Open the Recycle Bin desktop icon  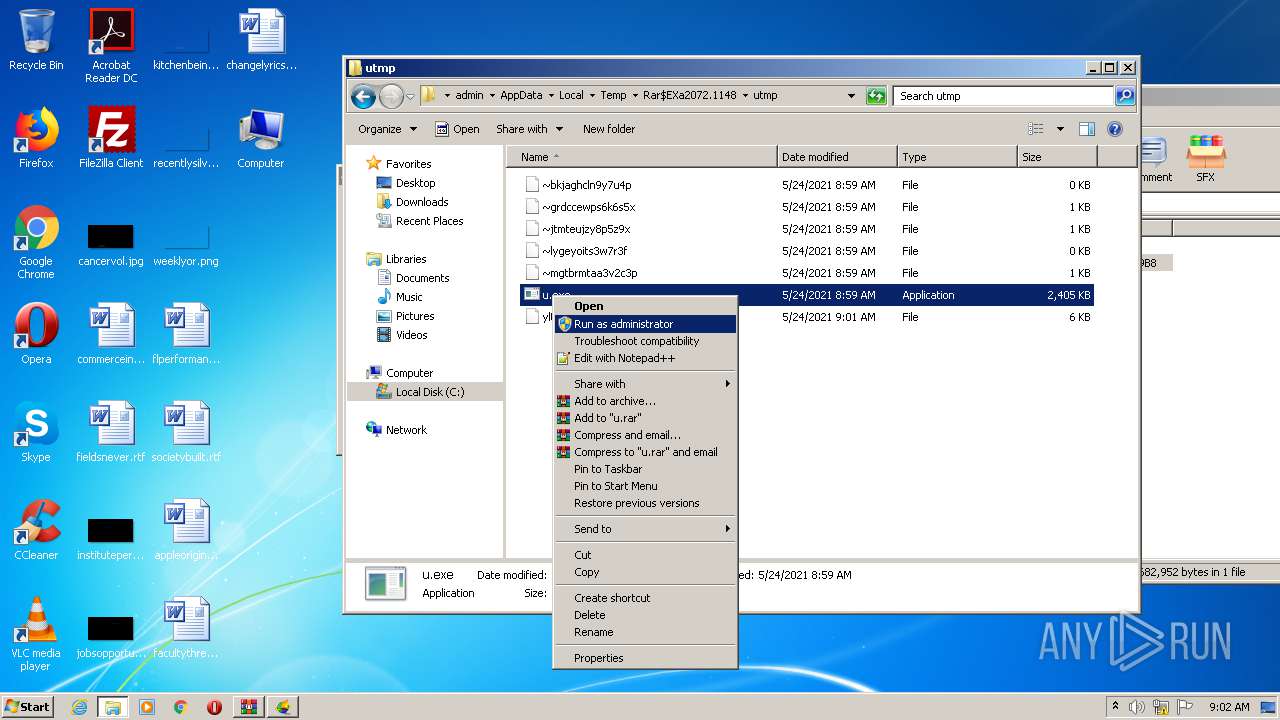point(36,40)
